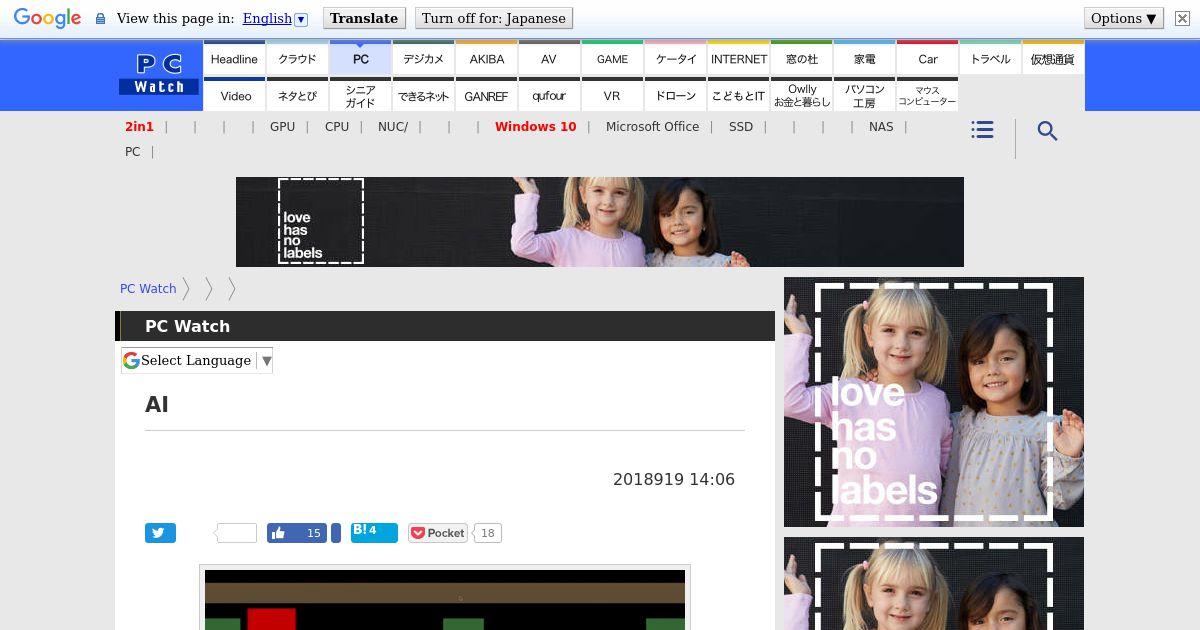Click the CPU topic link
1200x630 pixels.
pyautogui.click(x=337, y=127)
